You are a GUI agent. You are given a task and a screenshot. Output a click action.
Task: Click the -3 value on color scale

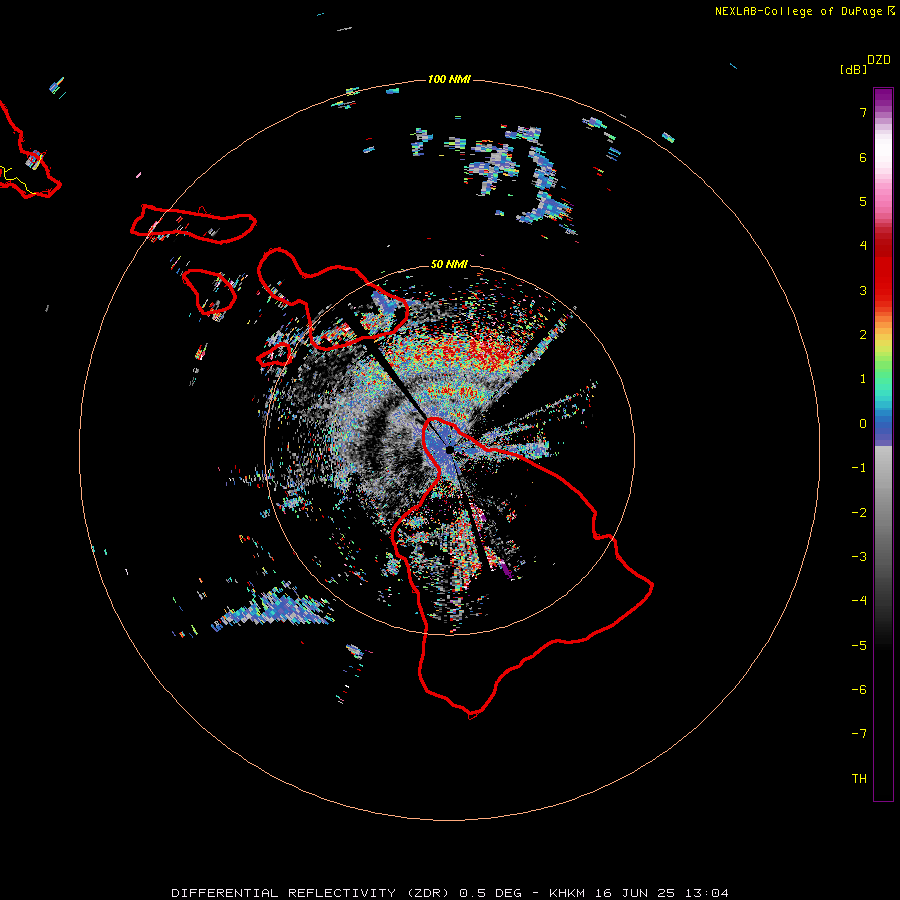point(859,556)
